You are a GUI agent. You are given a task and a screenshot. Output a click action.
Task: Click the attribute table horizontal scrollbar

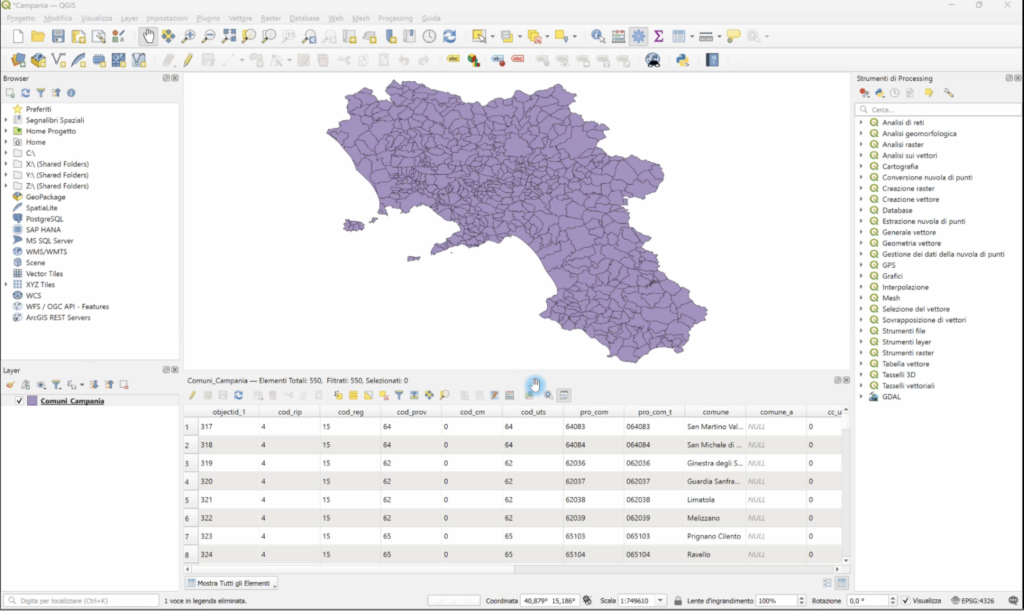coord(511,569)
